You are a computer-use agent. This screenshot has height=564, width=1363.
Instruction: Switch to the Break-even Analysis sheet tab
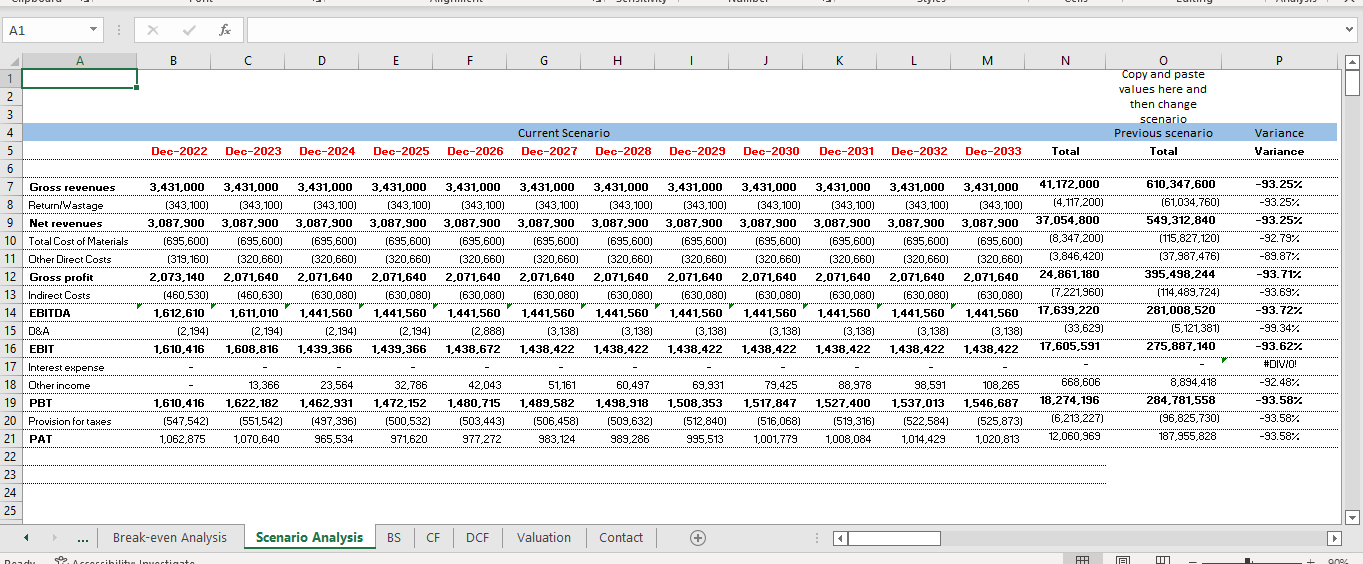[x=170, y=538]
